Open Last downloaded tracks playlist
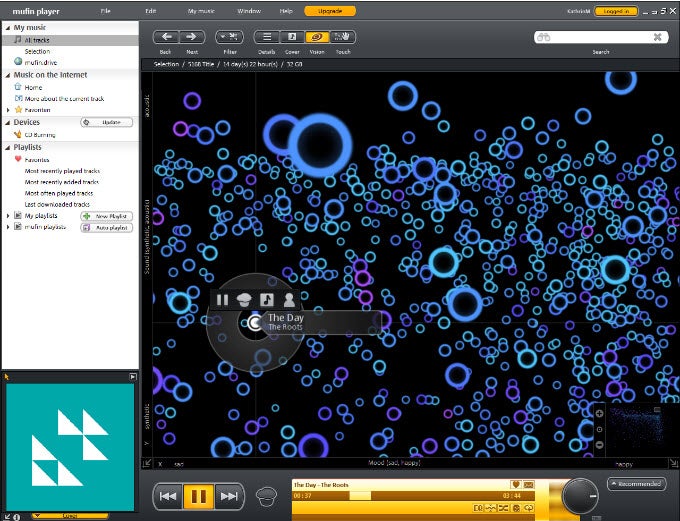The width and height of the screenshot is (680, 521). (x=57, y=204)
